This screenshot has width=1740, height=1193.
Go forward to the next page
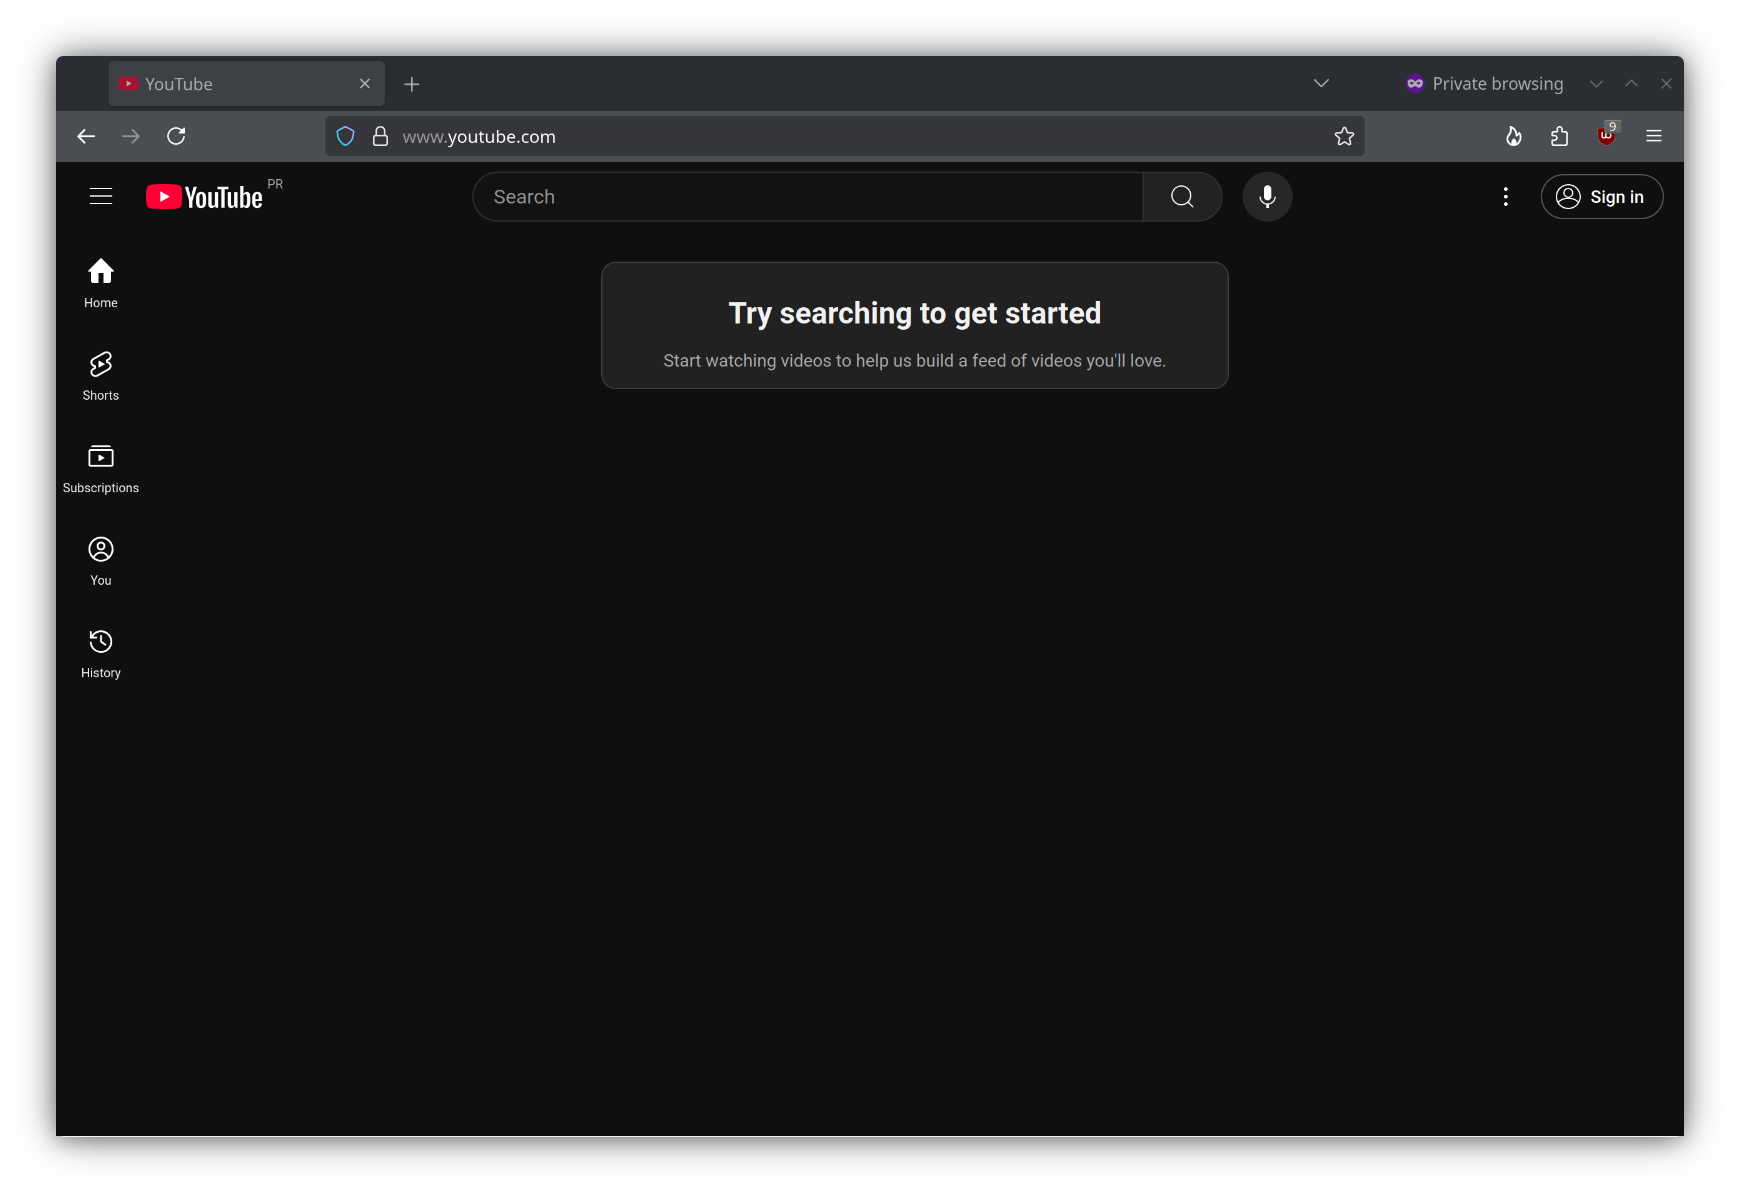click(x=131, y=136)
